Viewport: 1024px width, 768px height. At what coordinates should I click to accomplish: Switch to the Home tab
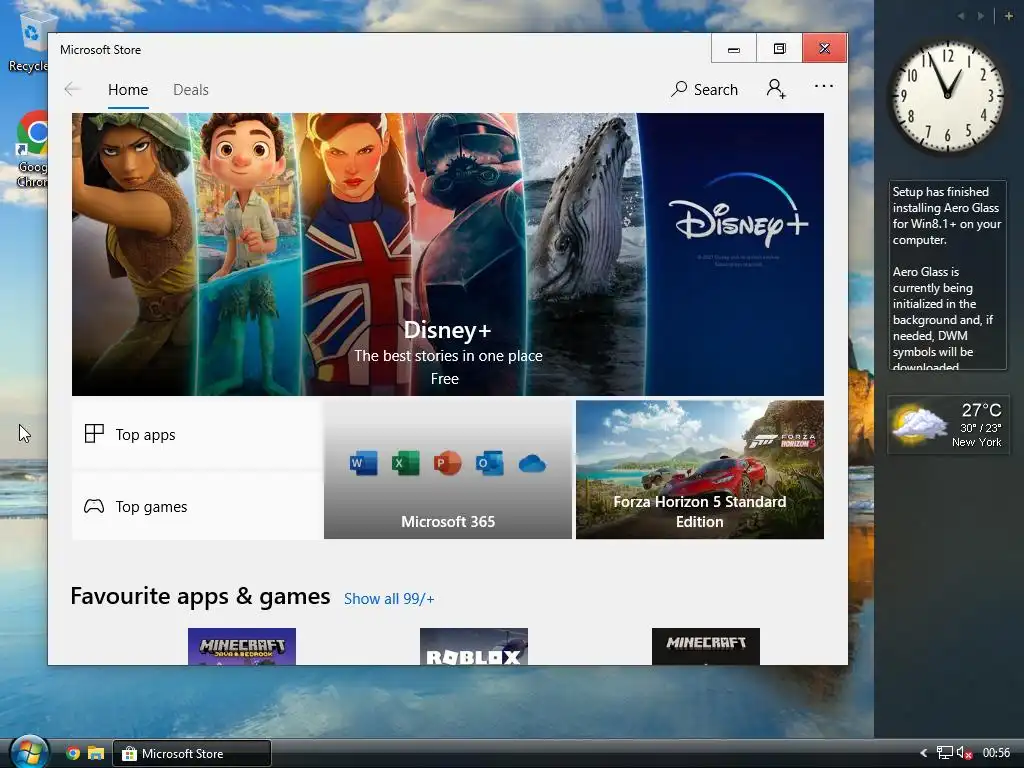tap(128, 89)
